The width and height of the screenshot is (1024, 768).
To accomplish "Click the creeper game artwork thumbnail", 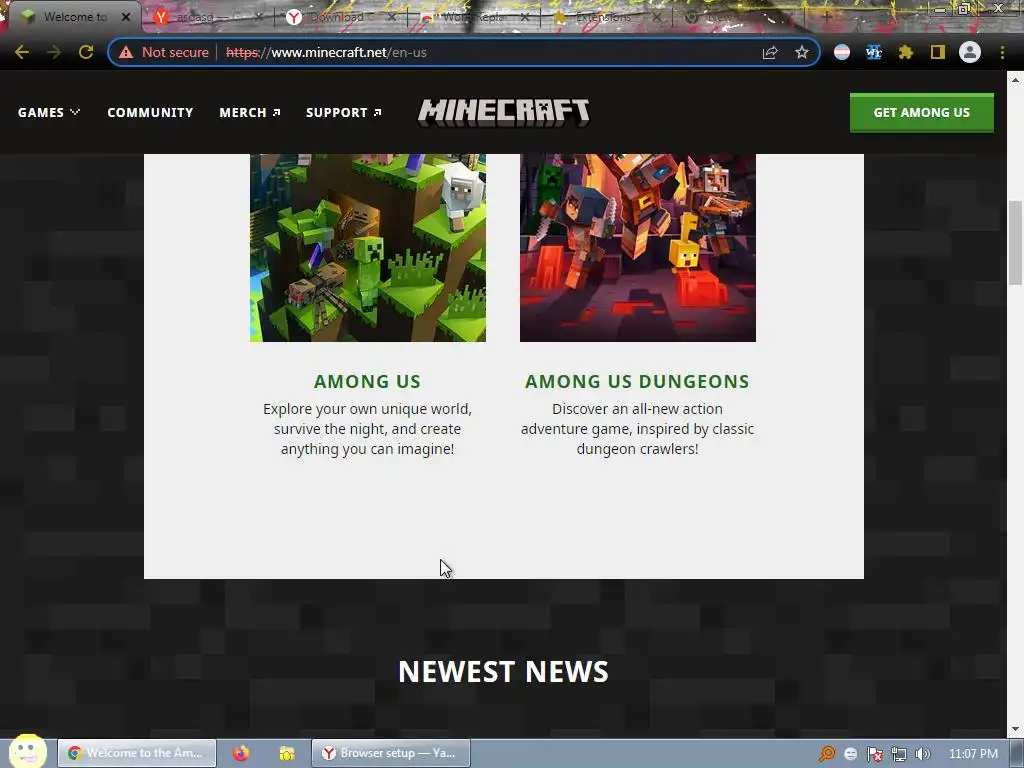I will point(368,248).
